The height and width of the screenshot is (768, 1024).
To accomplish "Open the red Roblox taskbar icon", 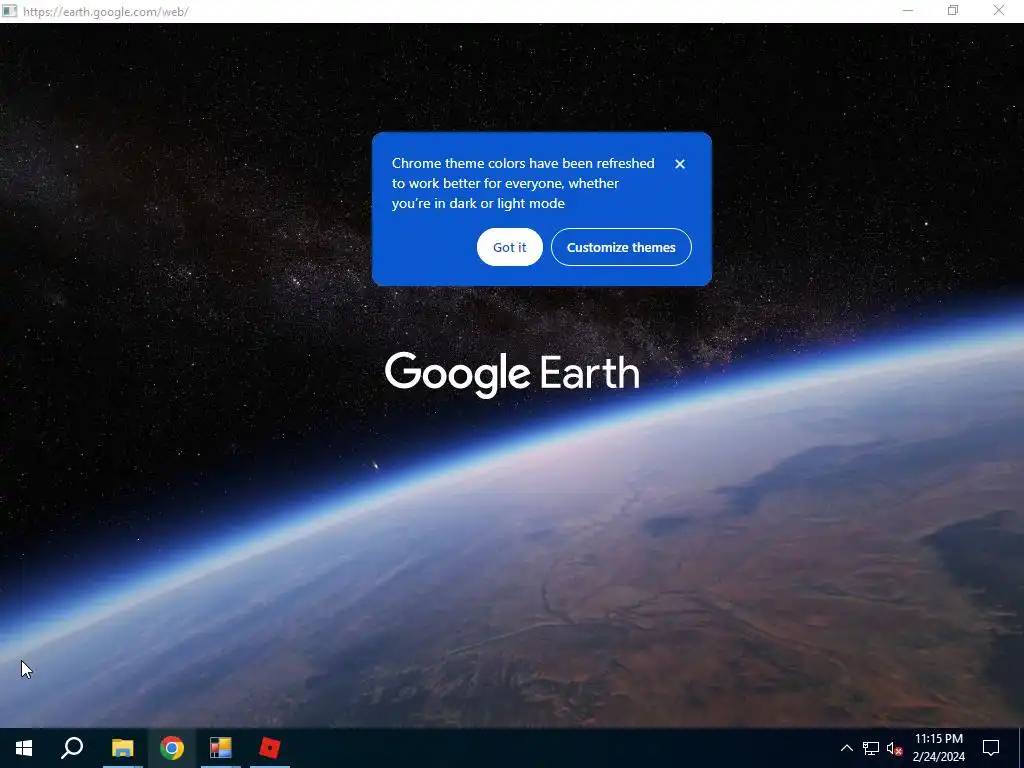I will tap(270, 748).
